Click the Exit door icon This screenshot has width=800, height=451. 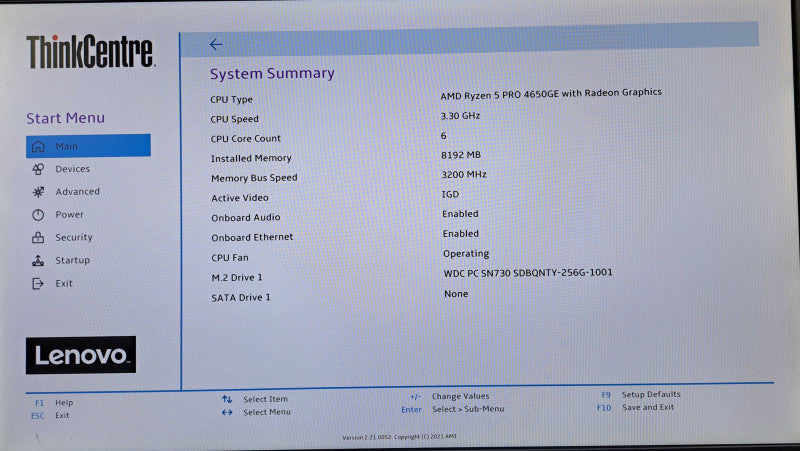(38, 283)
